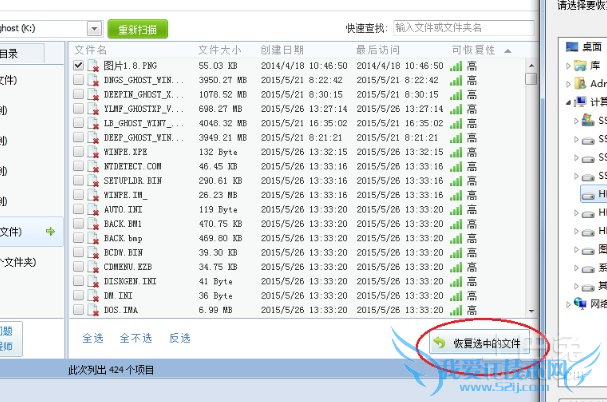Expand the Adm user node in tree
Viewport: 607px width, 402px height.
click(568, 84)
